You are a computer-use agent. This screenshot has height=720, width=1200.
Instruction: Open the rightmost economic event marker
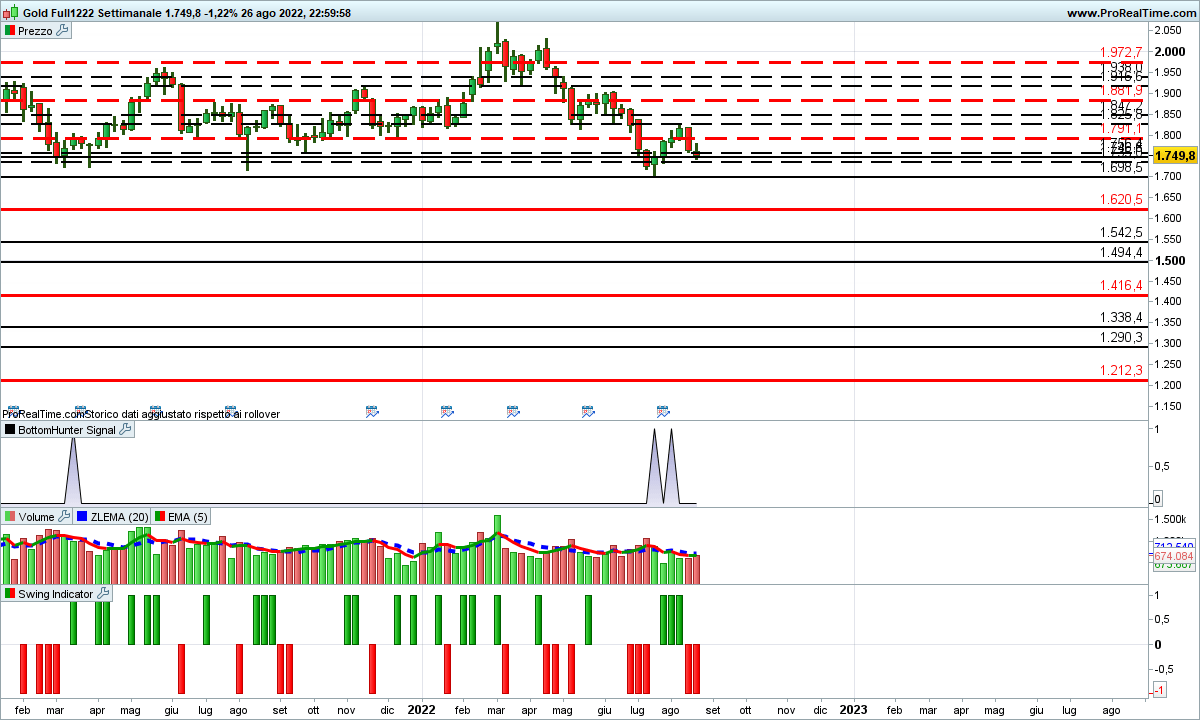(662, 411)
